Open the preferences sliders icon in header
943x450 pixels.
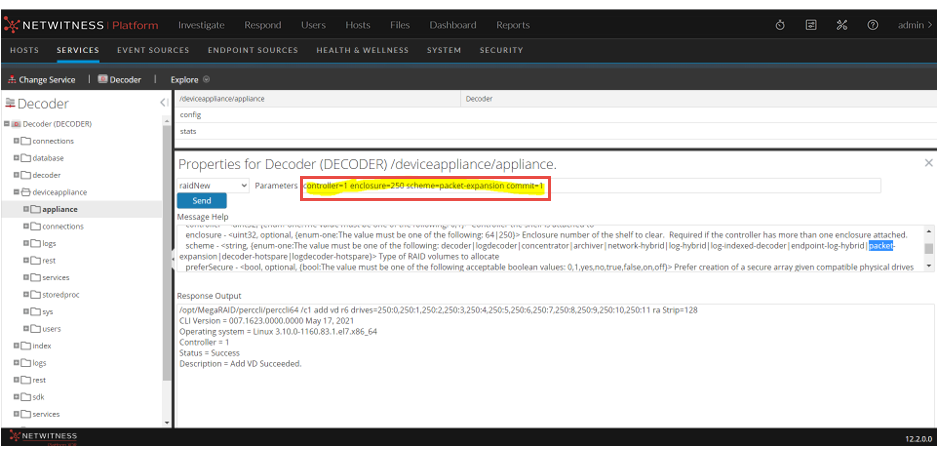click(811, 25)
